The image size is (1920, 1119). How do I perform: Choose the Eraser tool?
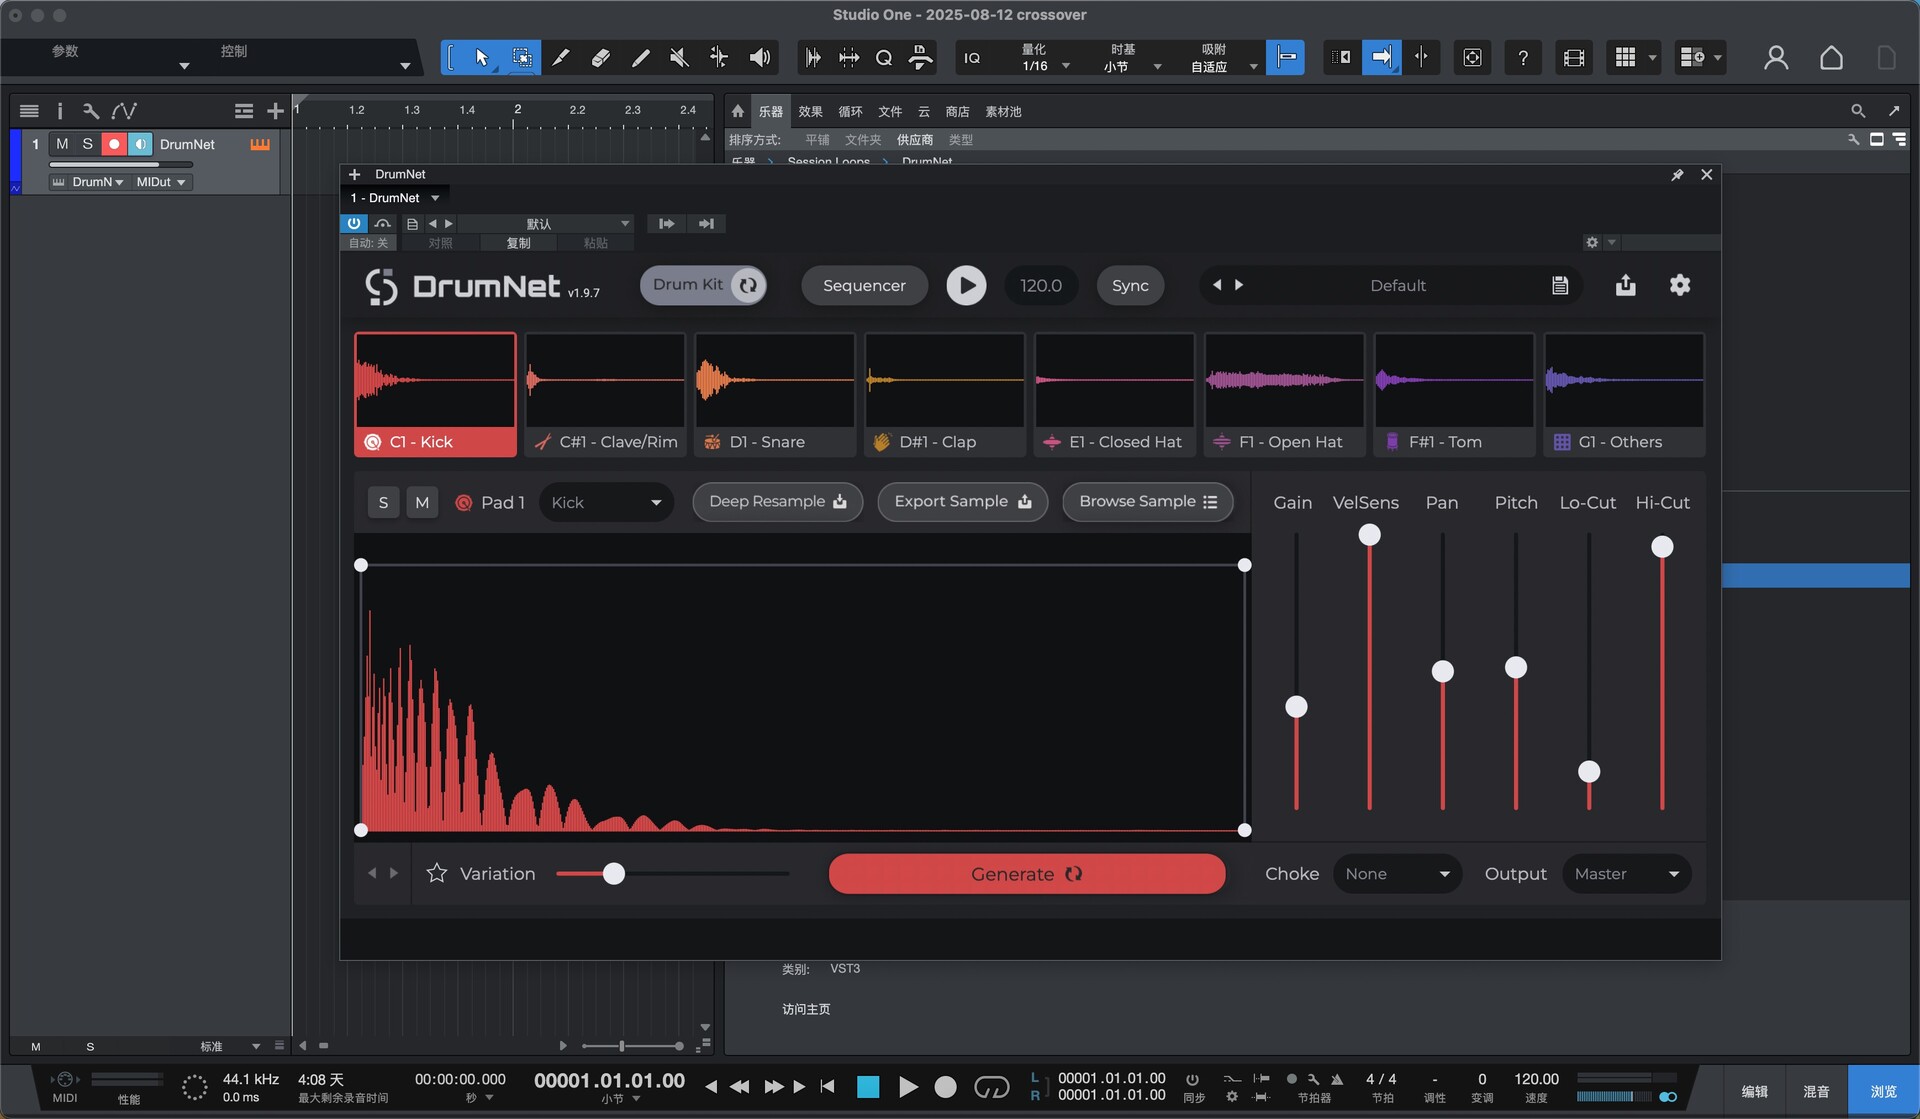600,58
